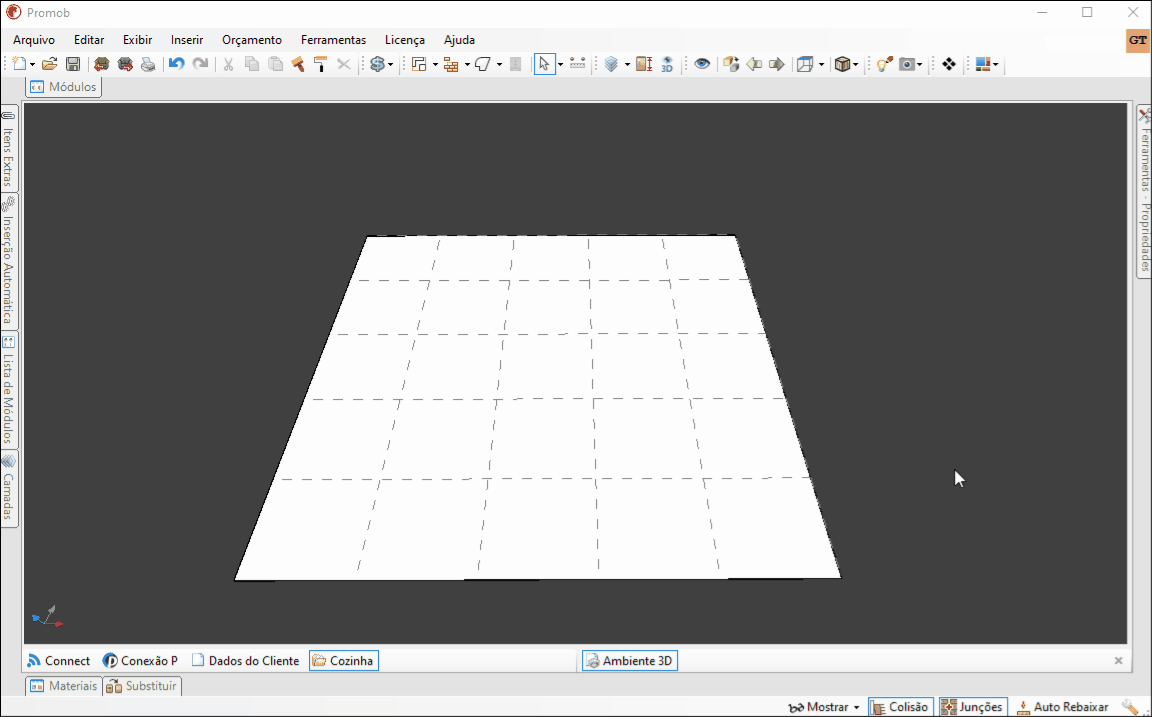
Task: Expand the layers toolbar dropdown arrow
Action: tap(627, 65)
